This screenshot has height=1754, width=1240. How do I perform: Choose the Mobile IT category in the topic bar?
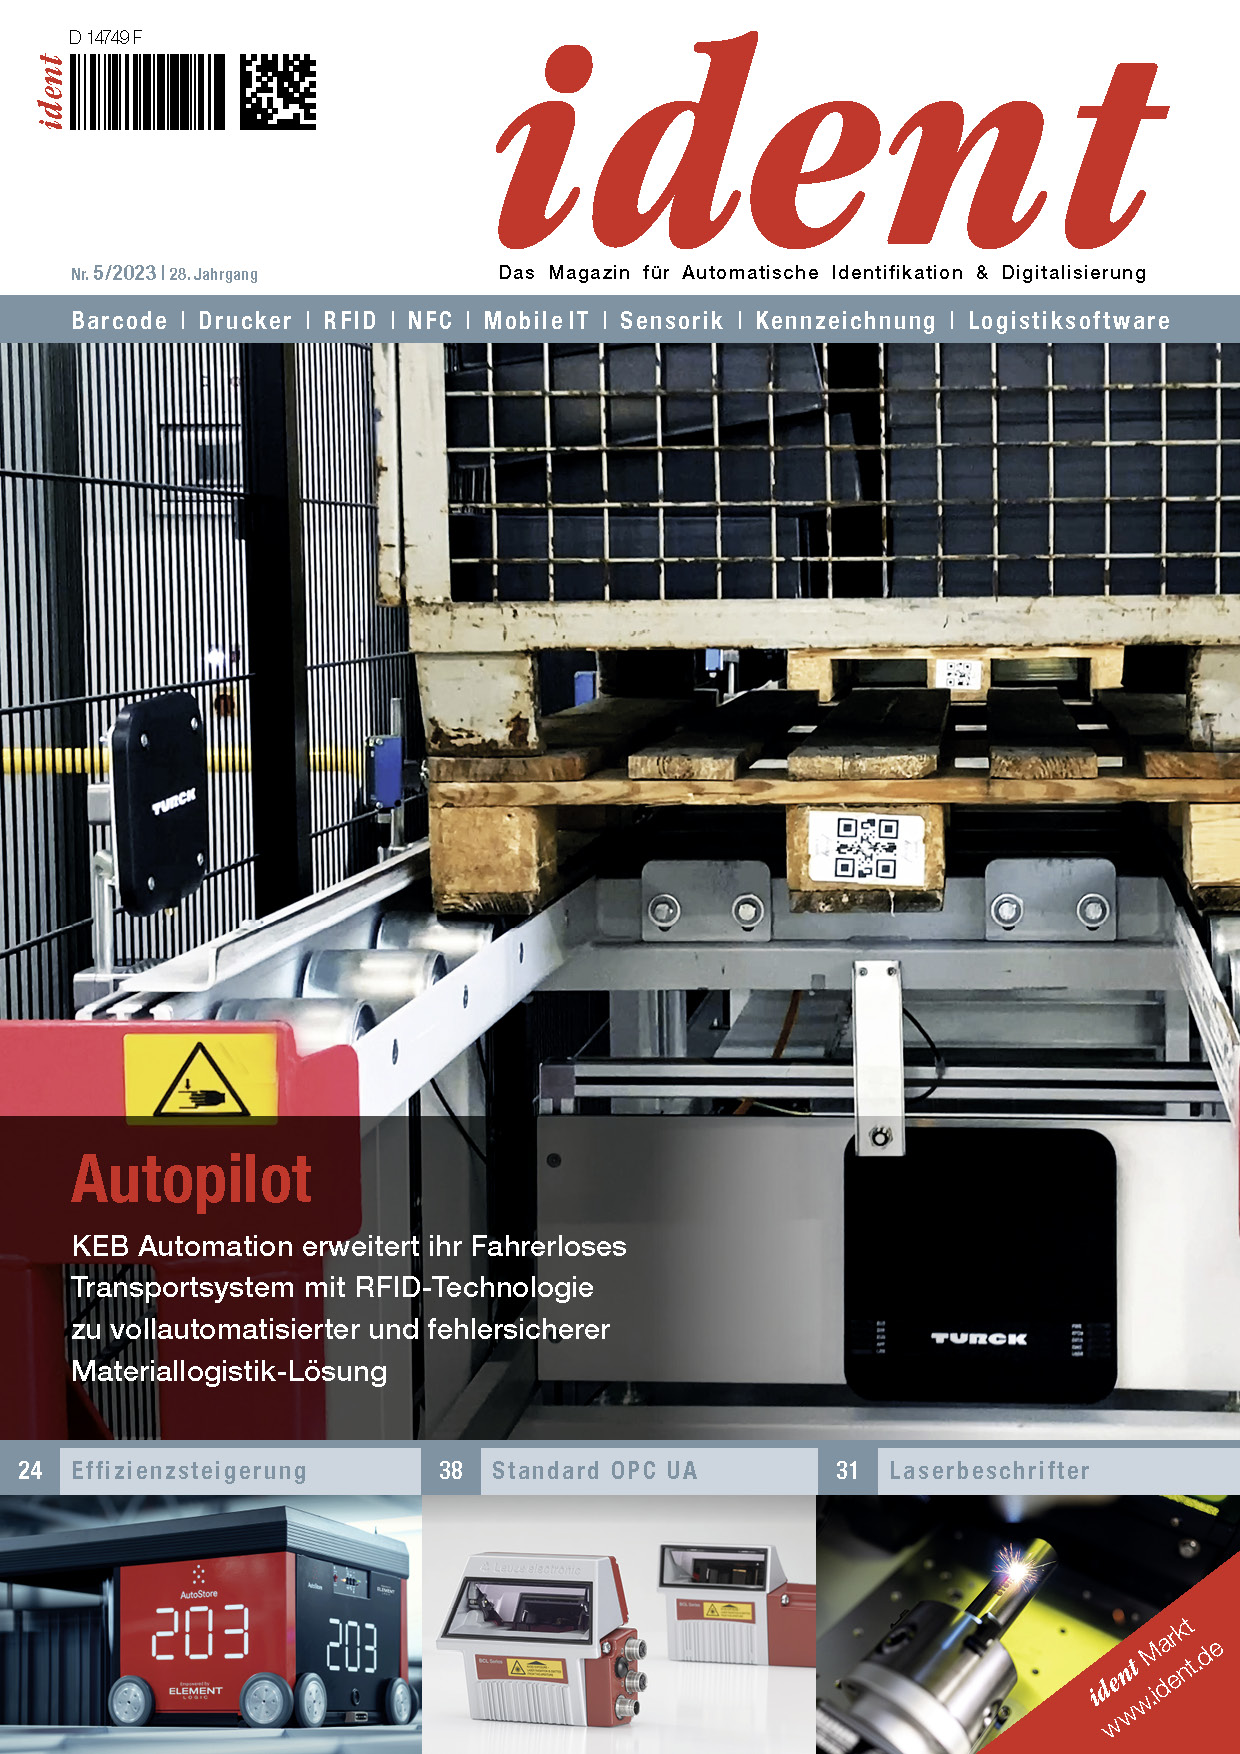click(x=536, y=321)
